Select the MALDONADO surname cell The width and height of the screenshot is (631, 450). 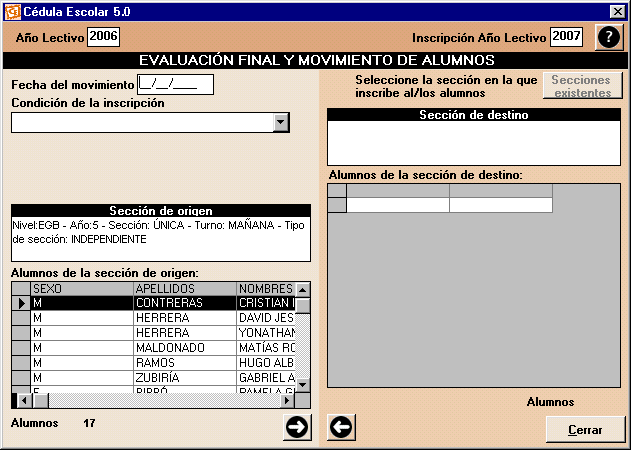tap(185, 347)
